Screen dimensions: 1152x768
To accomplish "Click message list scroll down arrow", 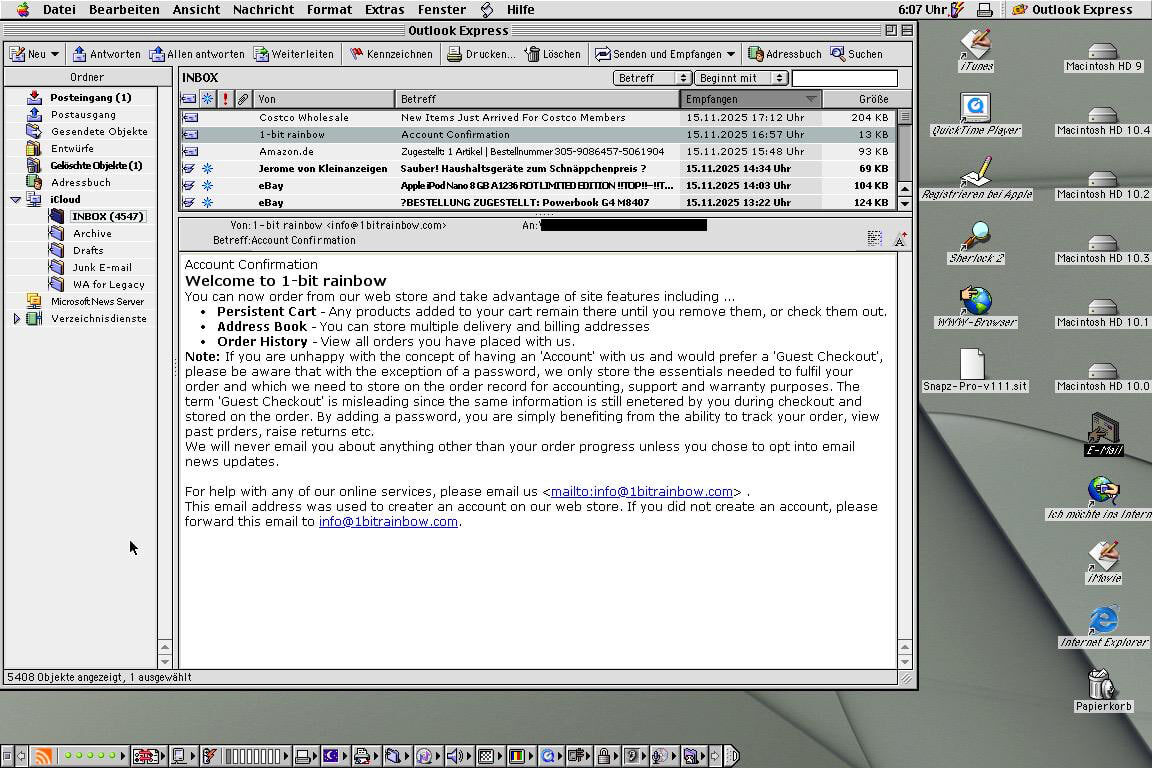I will click(x=905, y=204).
